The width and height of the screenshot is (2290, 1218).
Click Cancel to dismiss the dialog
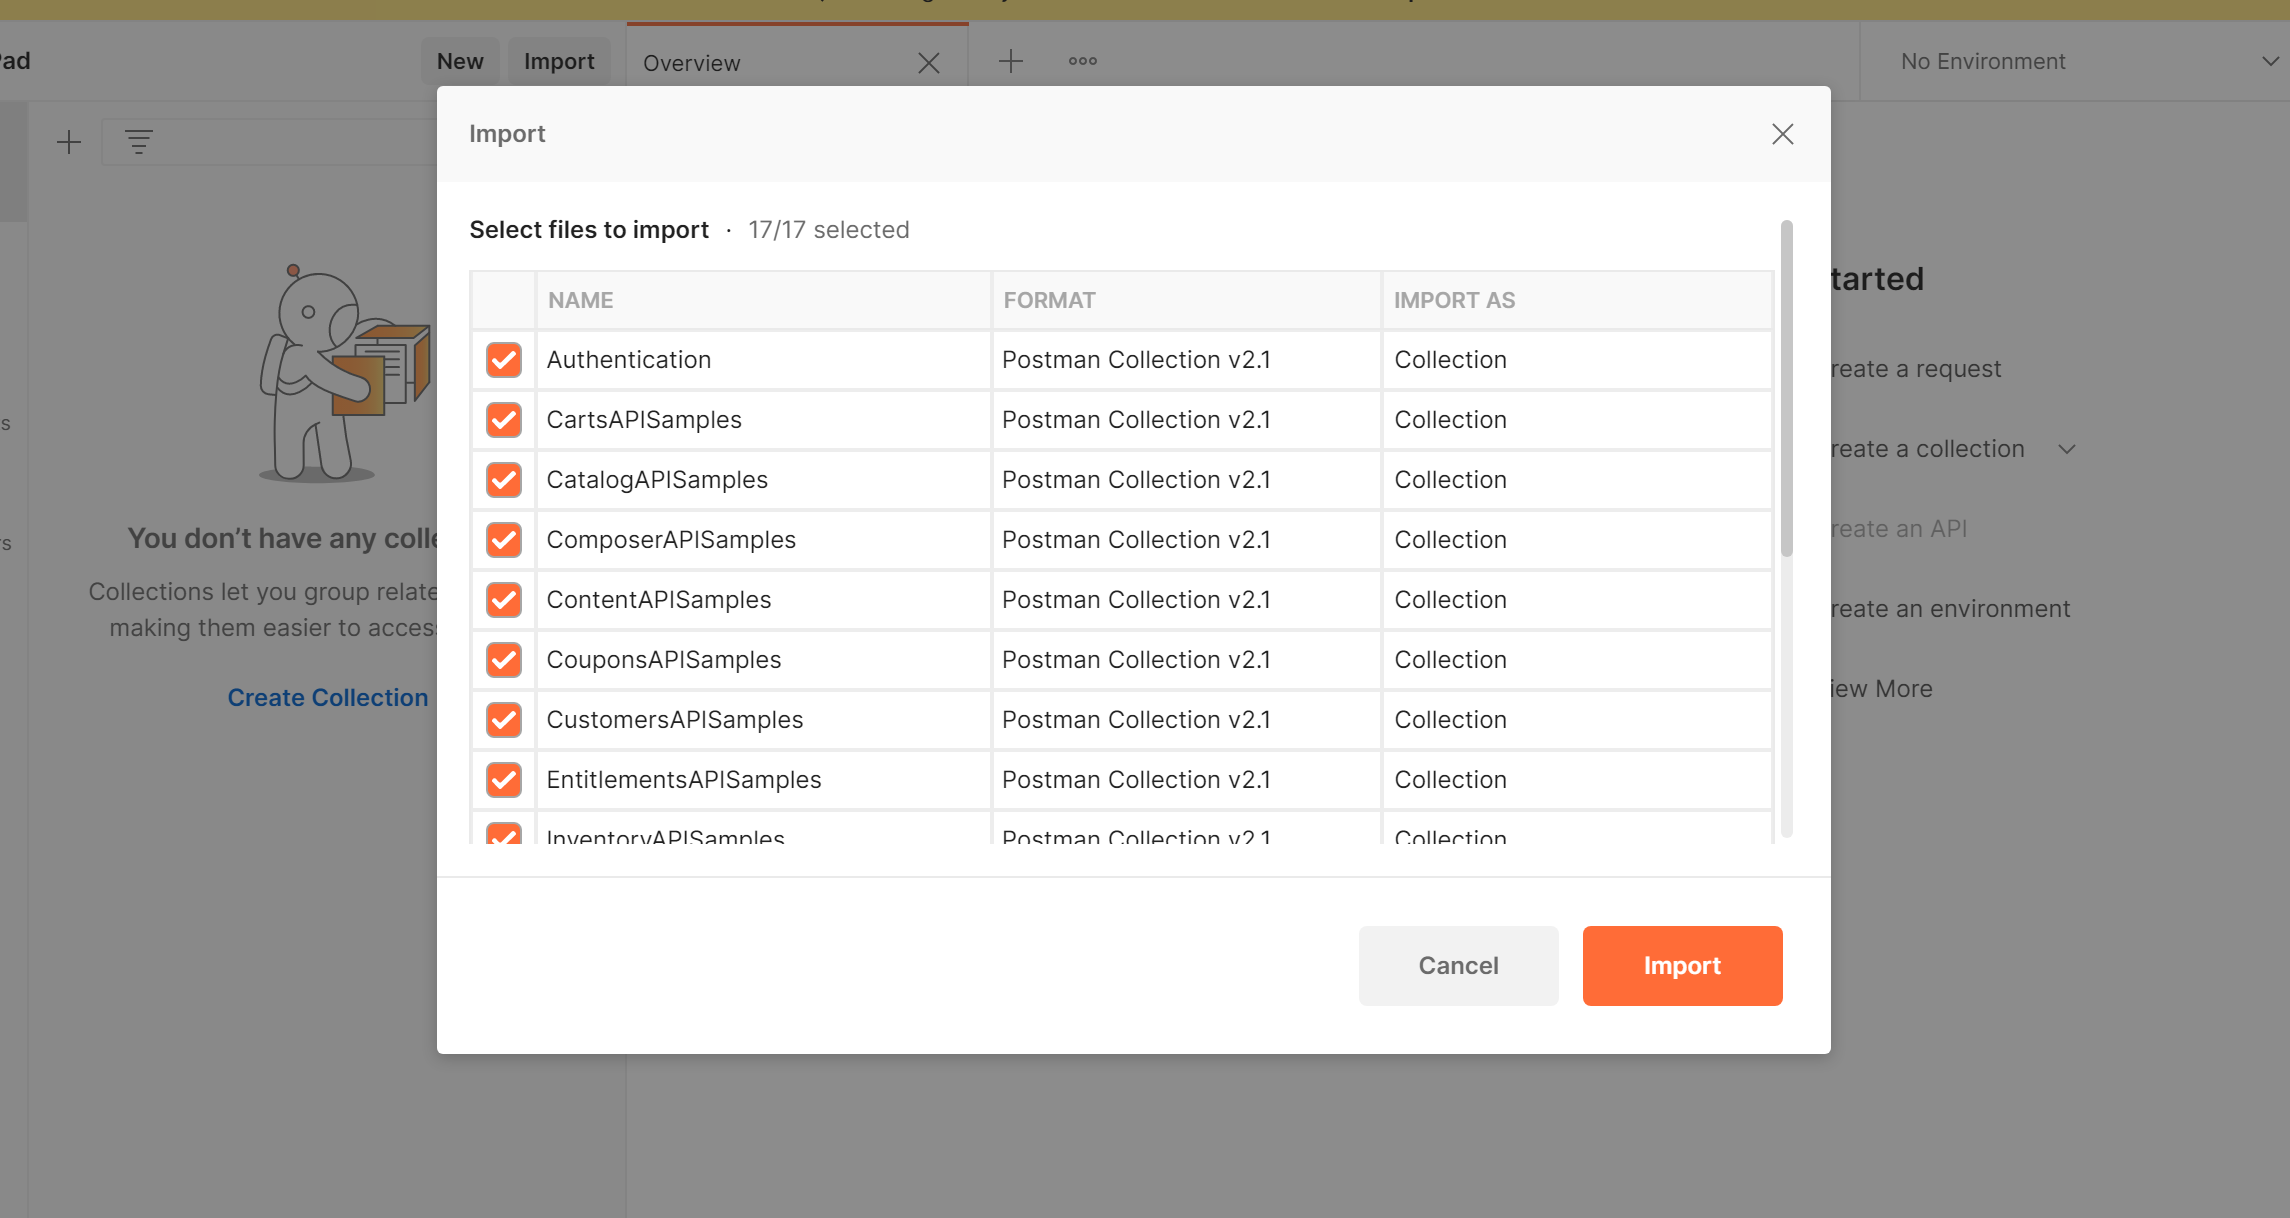pos(1457,965)
